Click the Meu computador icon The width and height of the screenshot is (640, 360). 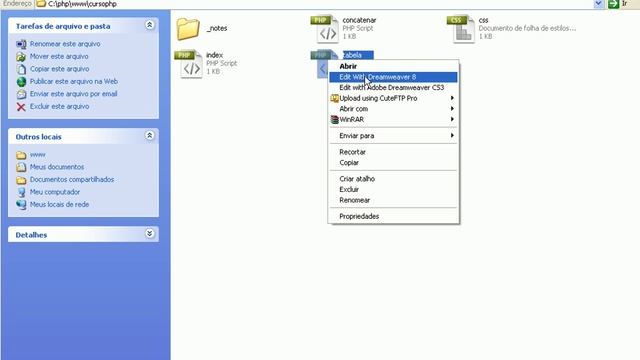coord(21,192)
